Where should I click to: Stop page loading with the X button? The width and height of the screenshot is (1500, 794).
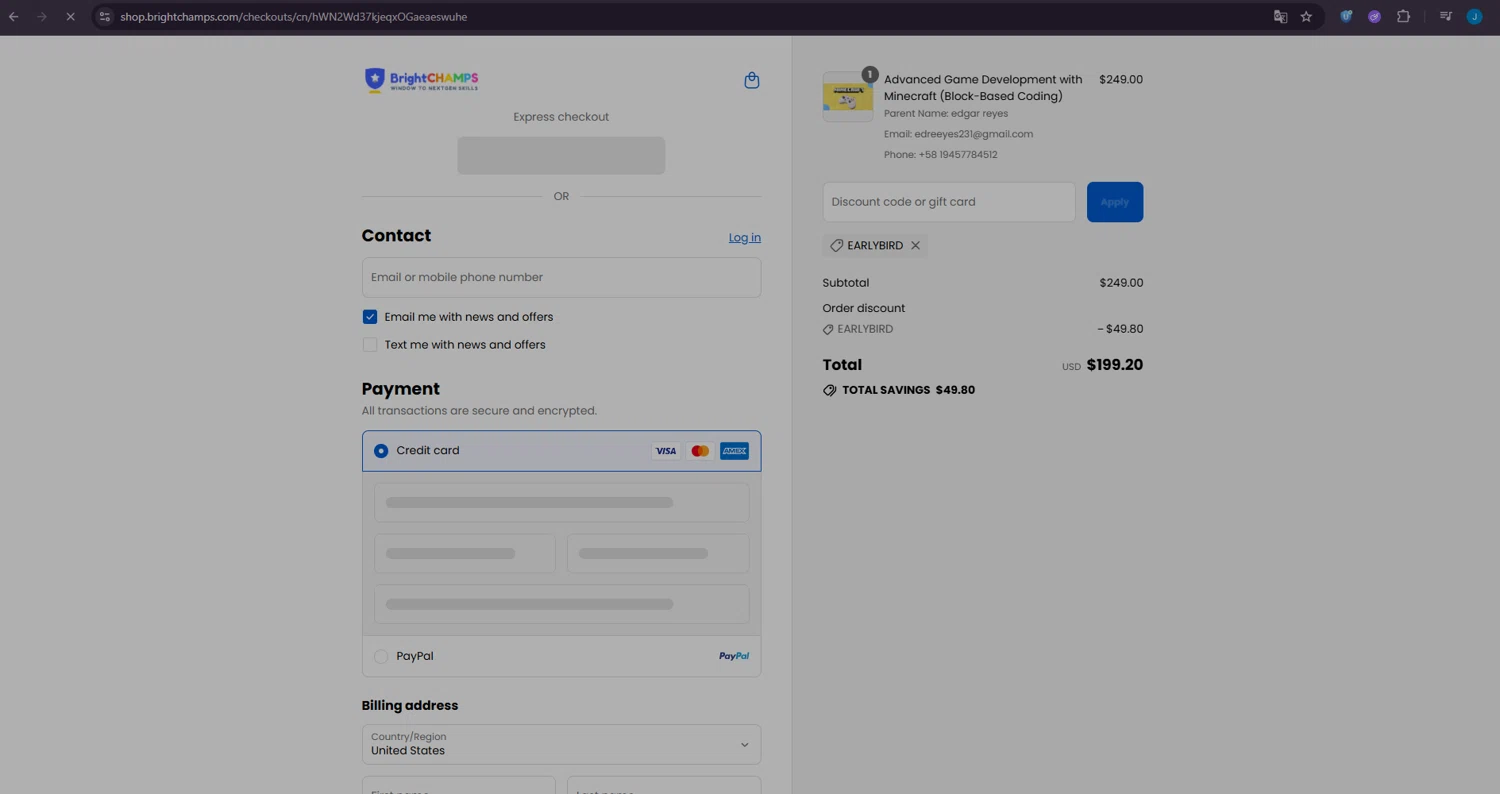[70, 17]
